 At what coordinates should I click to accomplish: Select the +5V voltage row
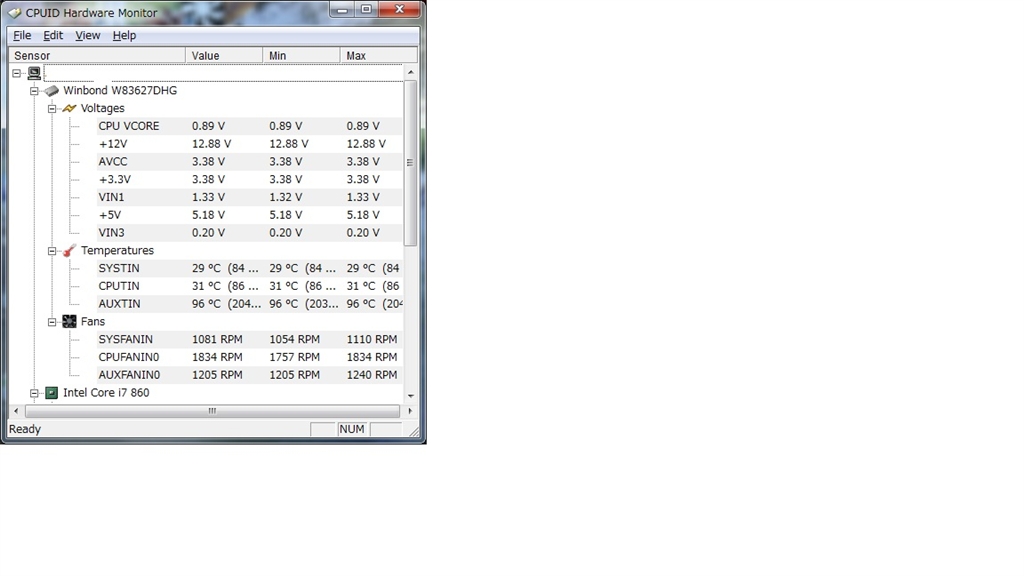point(249,215)
